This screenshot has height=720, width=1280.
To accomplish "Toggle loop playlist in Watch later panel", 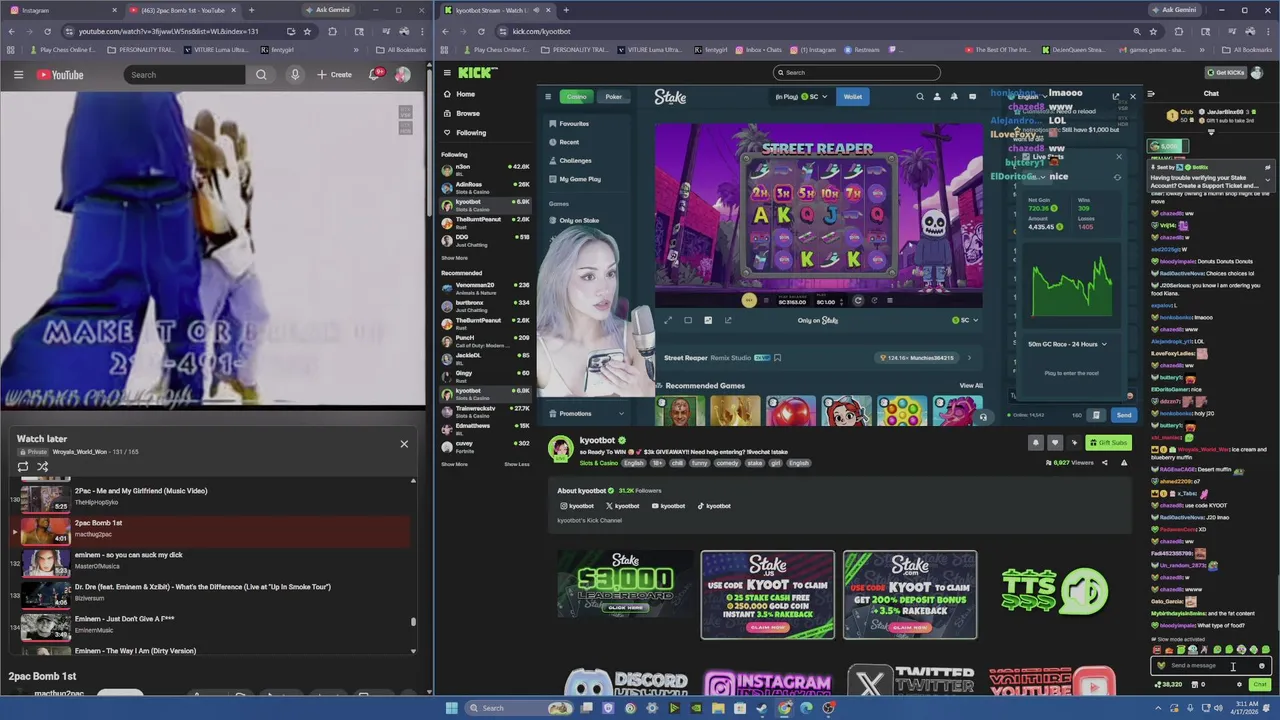I will tap(23, 467).
